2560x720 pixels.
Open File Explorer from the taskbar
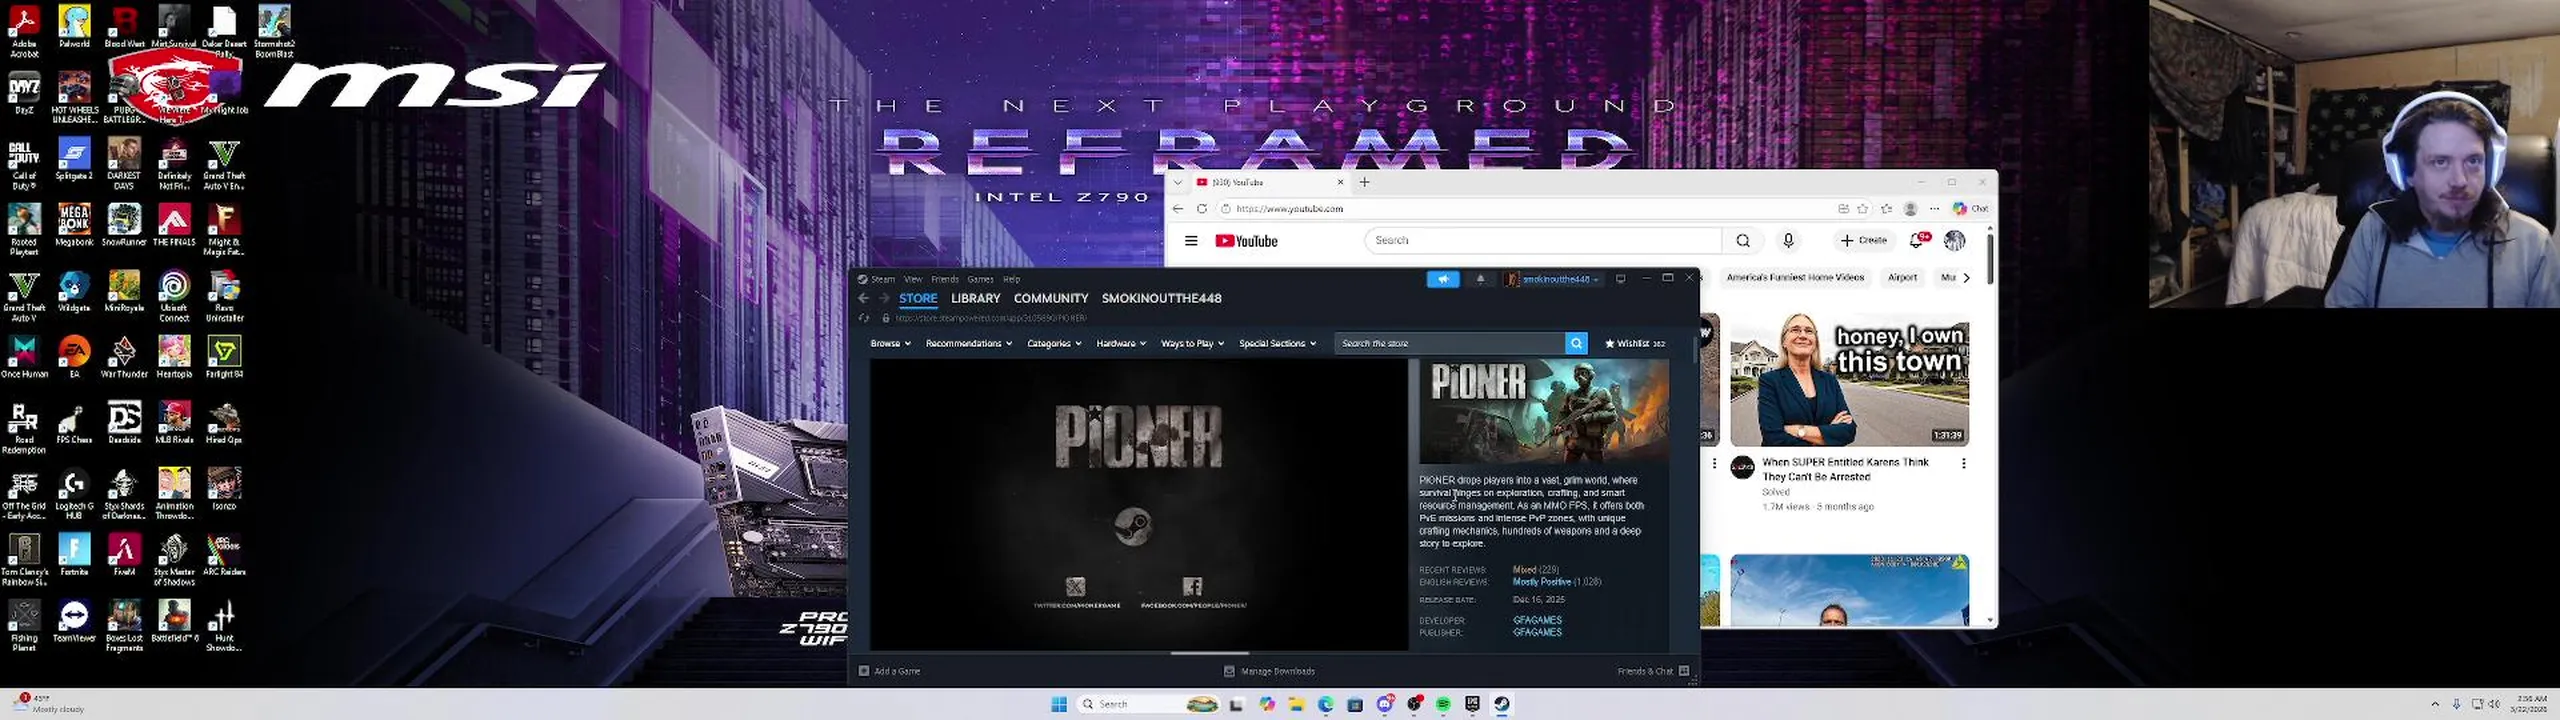click(x=1296, y=704)
